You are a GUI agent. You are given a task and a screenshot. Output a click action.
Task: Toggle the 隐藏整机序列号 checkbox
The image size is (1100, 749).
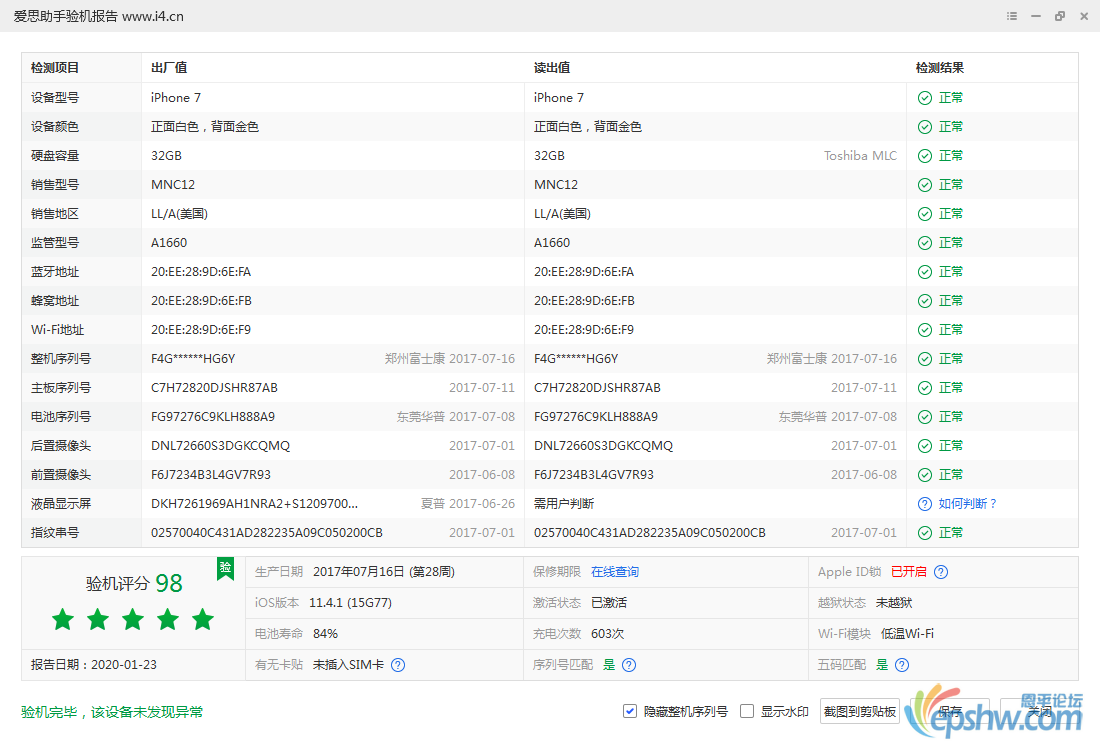click(x=629, y=711)
